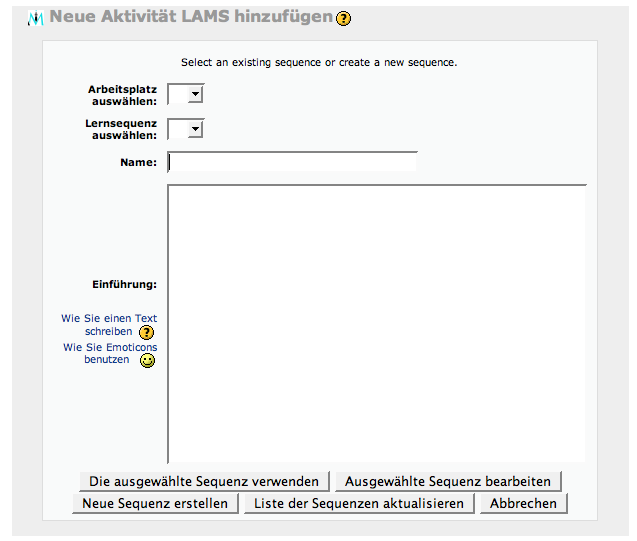Click yellow question mark beside 'Text schreiben'
Image resolution: width=637 pixels, height=541 pixels.
point(146,332)
